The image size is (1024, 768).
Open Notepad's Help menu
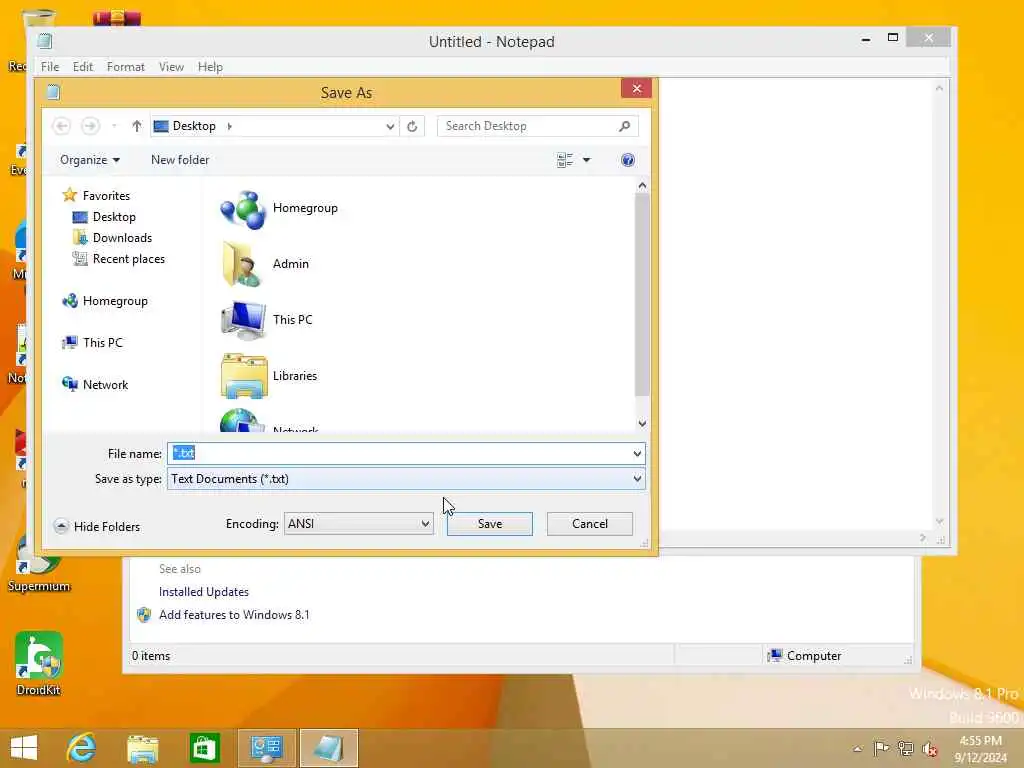tap(210, 67)
